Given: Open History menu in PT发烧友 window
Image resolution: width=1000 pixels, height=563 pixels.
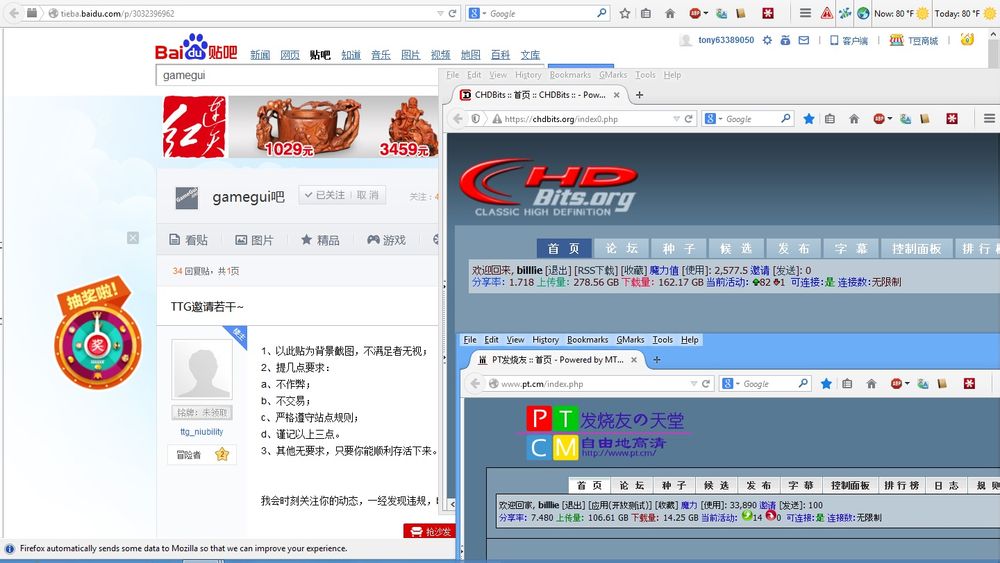Looking at the screenshot, I should [545, 340].
